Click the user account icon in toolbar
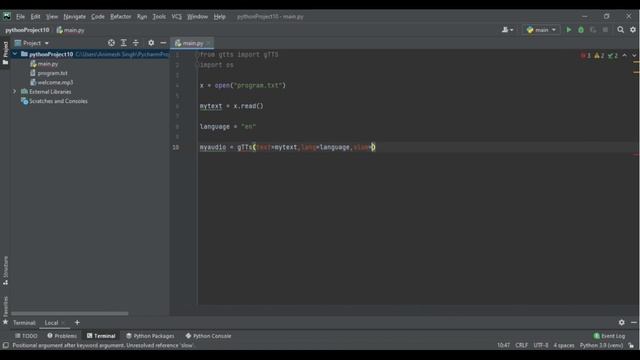640x360 pixels. click(507, 30)
